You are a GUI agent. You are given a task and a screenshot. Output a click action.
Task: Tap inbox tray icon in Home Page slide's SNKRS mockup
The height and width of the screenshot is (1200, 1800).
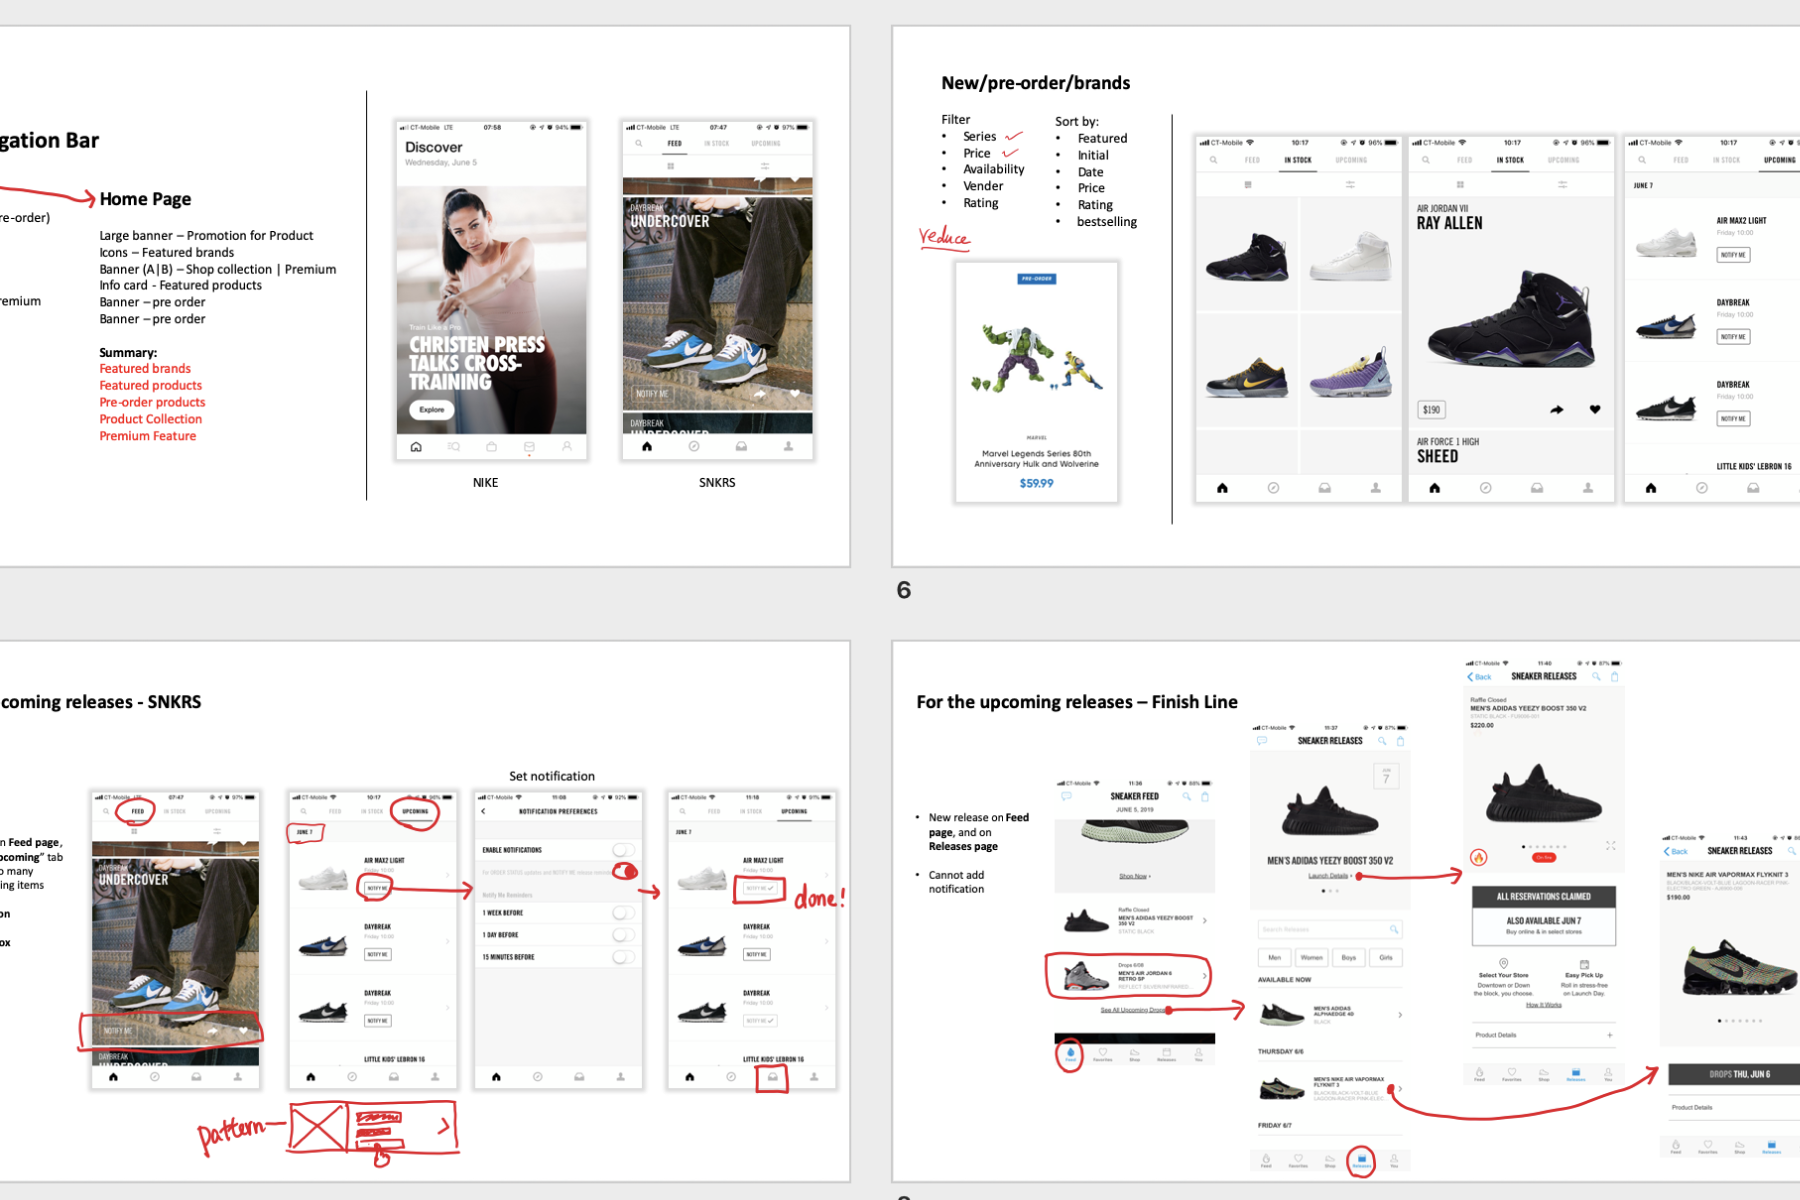741,447
